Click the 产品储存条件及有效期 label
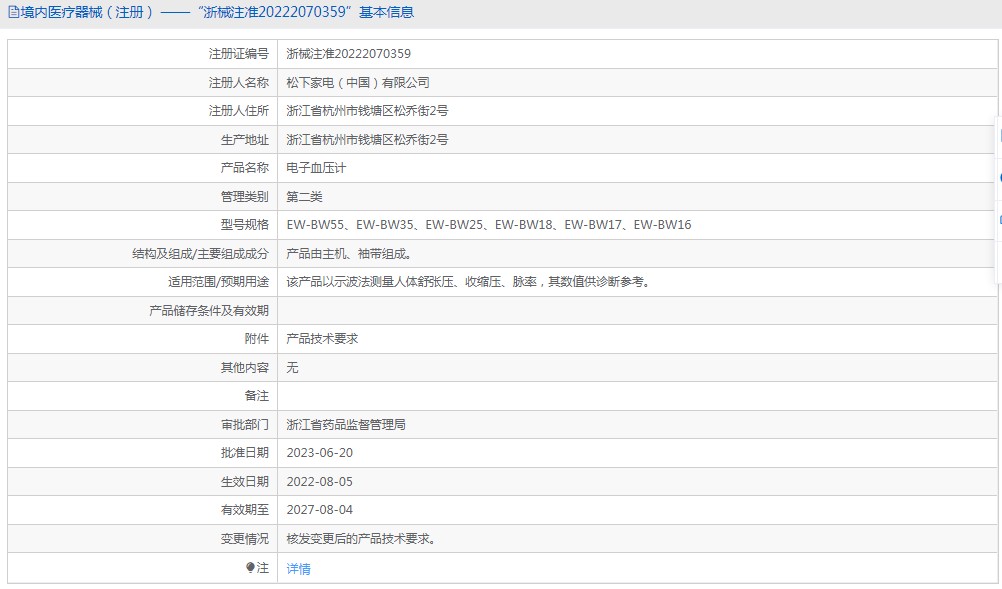Image resolution: width=1002 pixels, height=589 pixels. (209, 310)
